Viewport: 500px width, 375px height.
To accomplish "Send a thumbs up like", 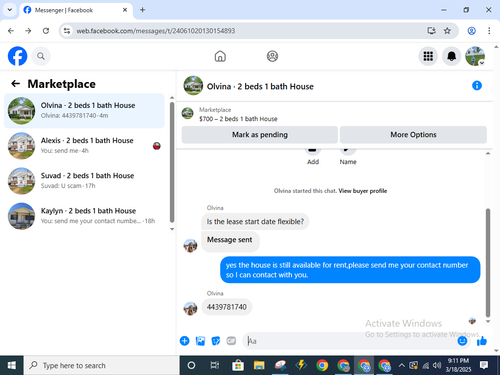I will [x=482, y=341].
